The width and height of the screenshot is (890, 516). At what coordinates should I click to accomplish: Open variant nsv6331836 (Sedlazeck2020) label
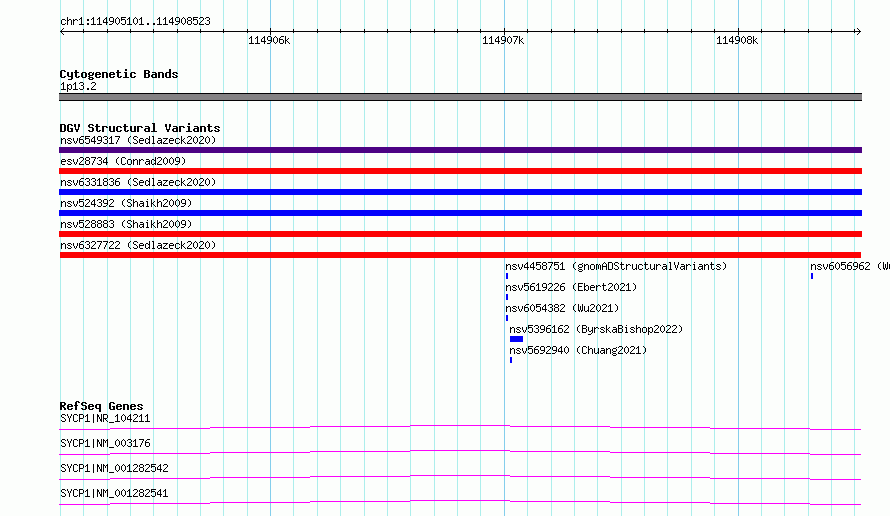138,182
